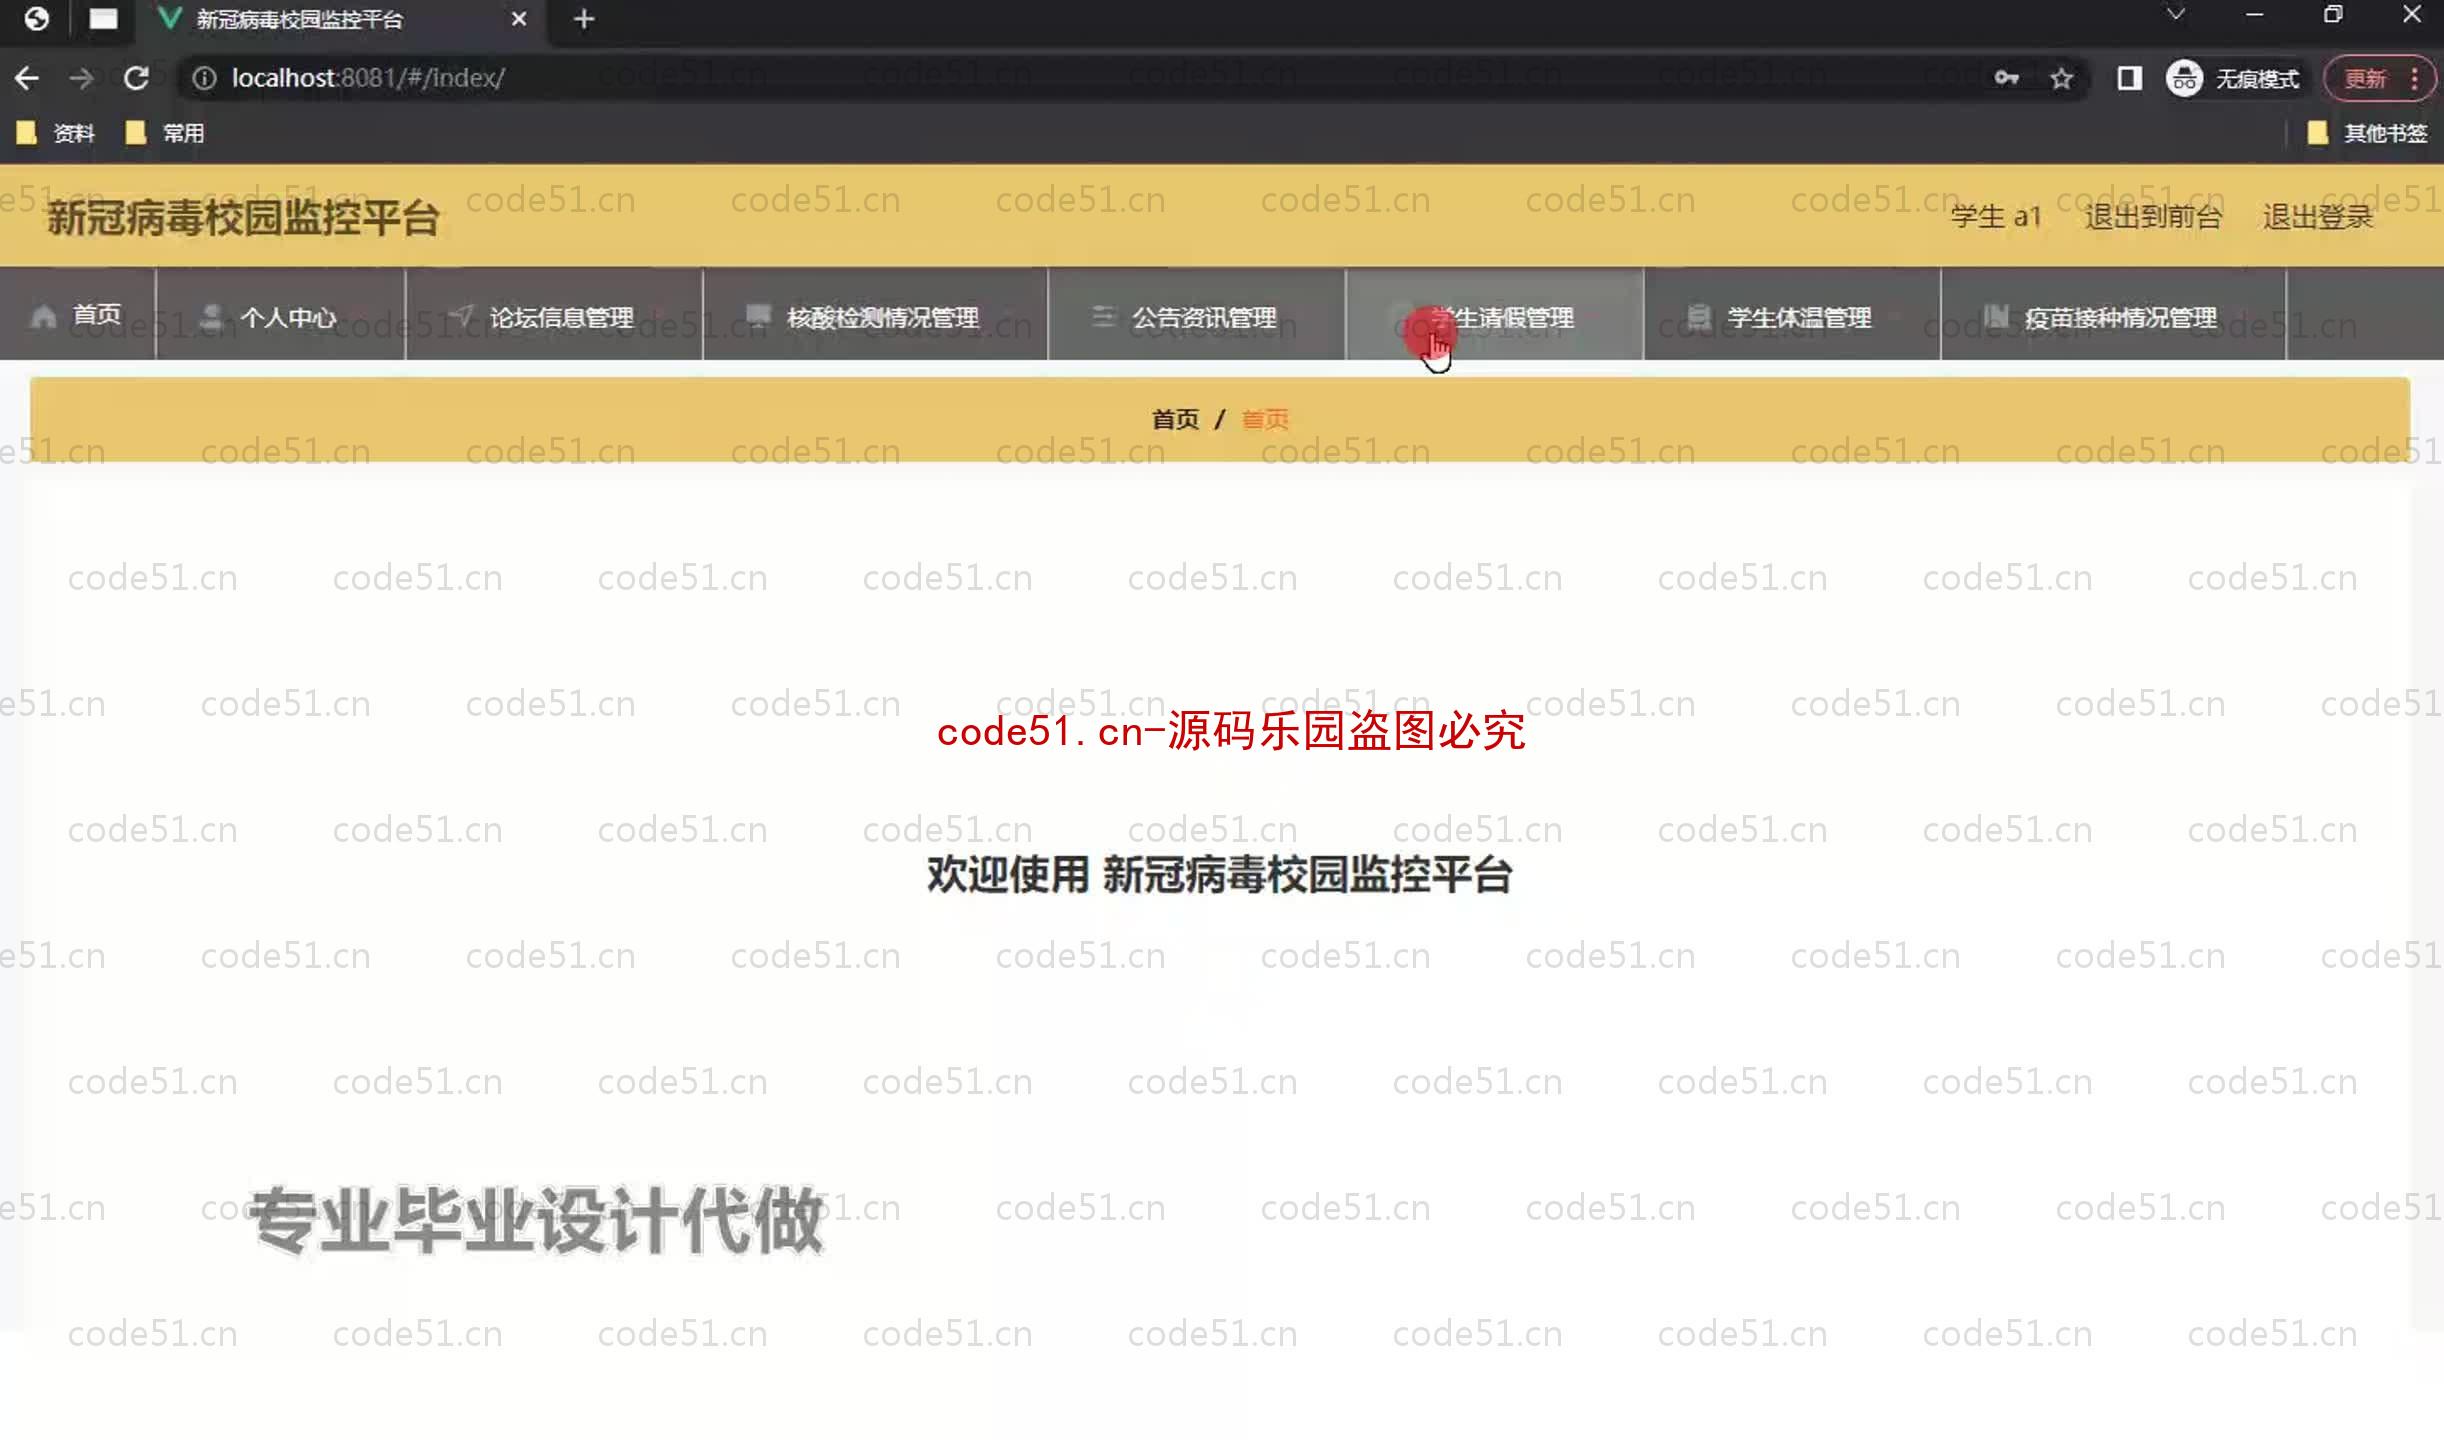Click the orange 首页 breadcrumb
The width and height of the screenshot is (2444, 1440).
tap(1265, 419)
